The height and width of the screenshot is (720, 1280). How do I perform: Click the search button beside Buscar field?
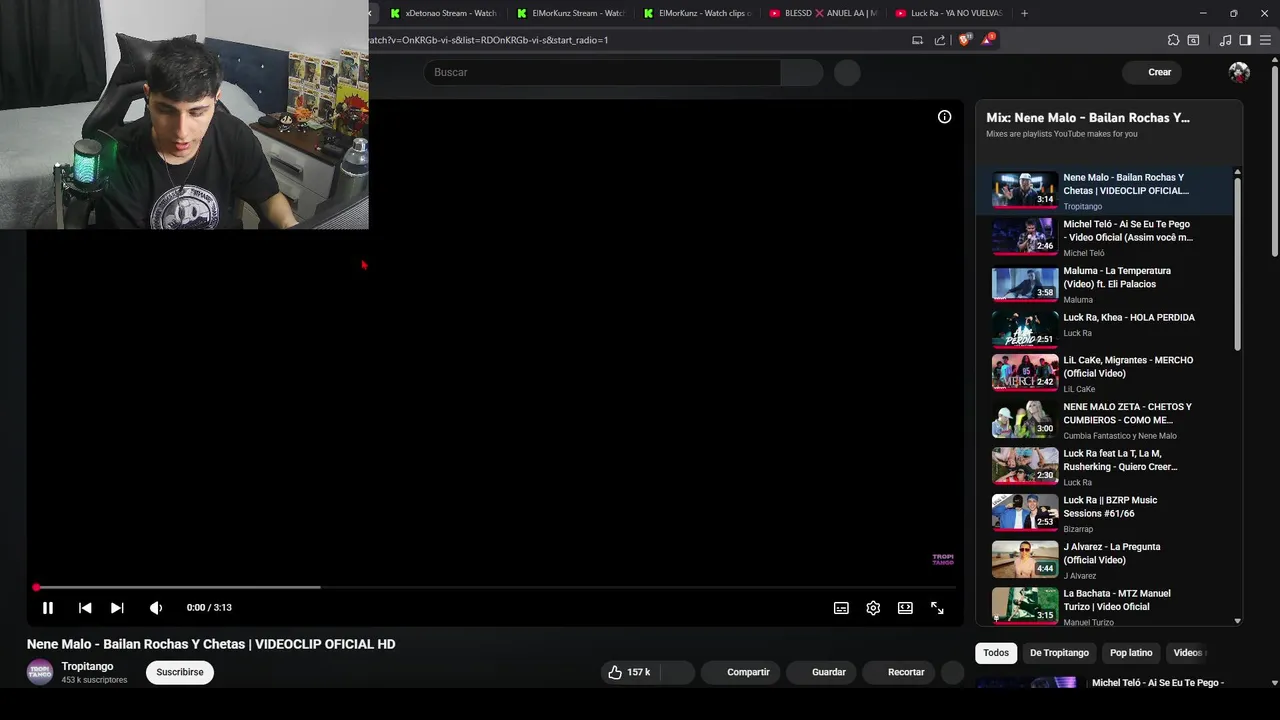(802, 72)
